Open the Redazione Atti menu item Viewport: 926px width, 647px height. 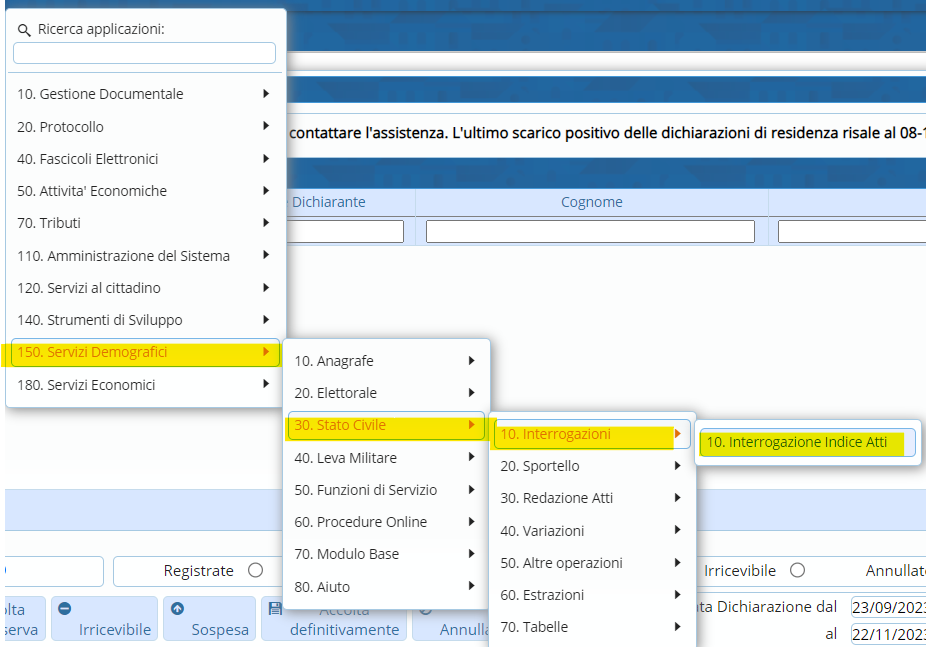pos(556,498)
